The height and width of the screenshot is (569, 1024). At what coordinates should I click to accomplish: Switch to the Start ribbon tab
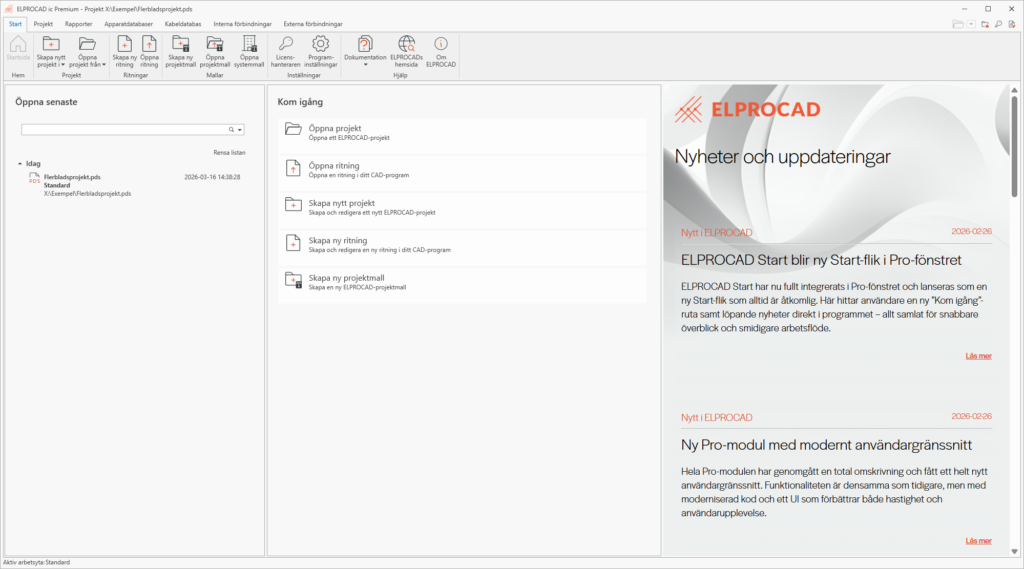[15, 24]
